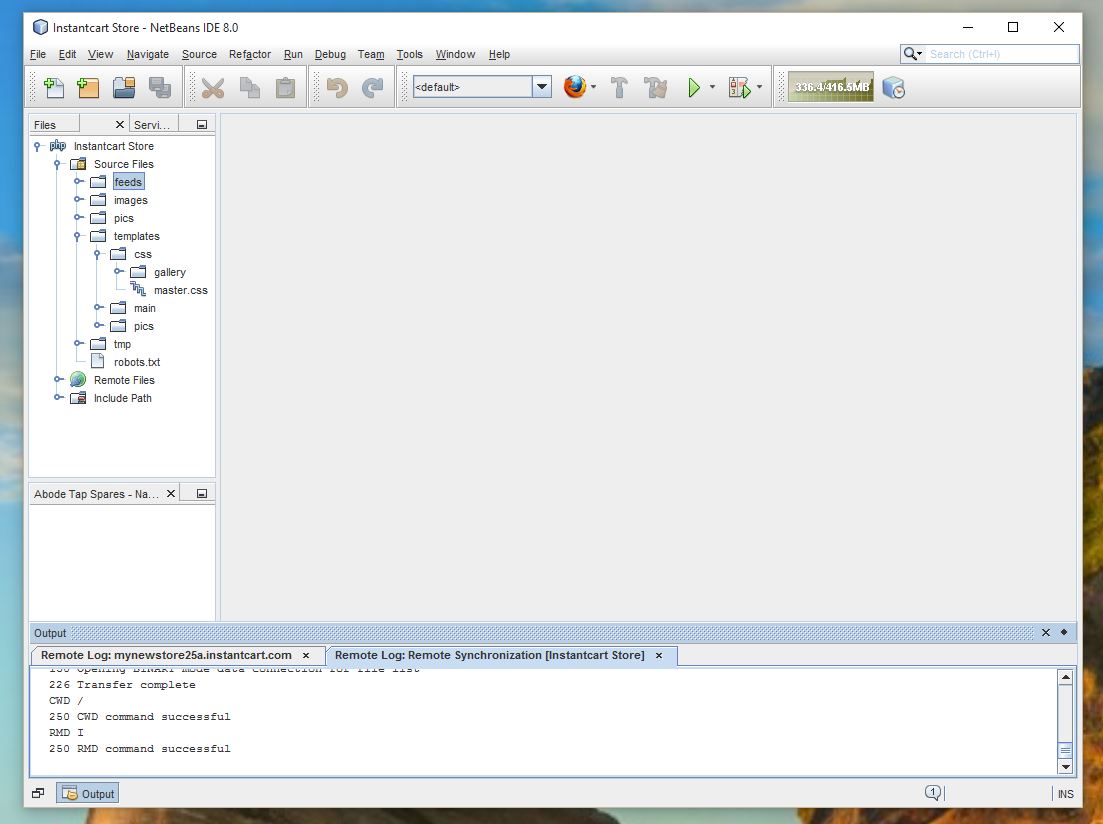Select the gallery folder
This screenshot has width=1103, height=824.
click(x=170, y=272)
